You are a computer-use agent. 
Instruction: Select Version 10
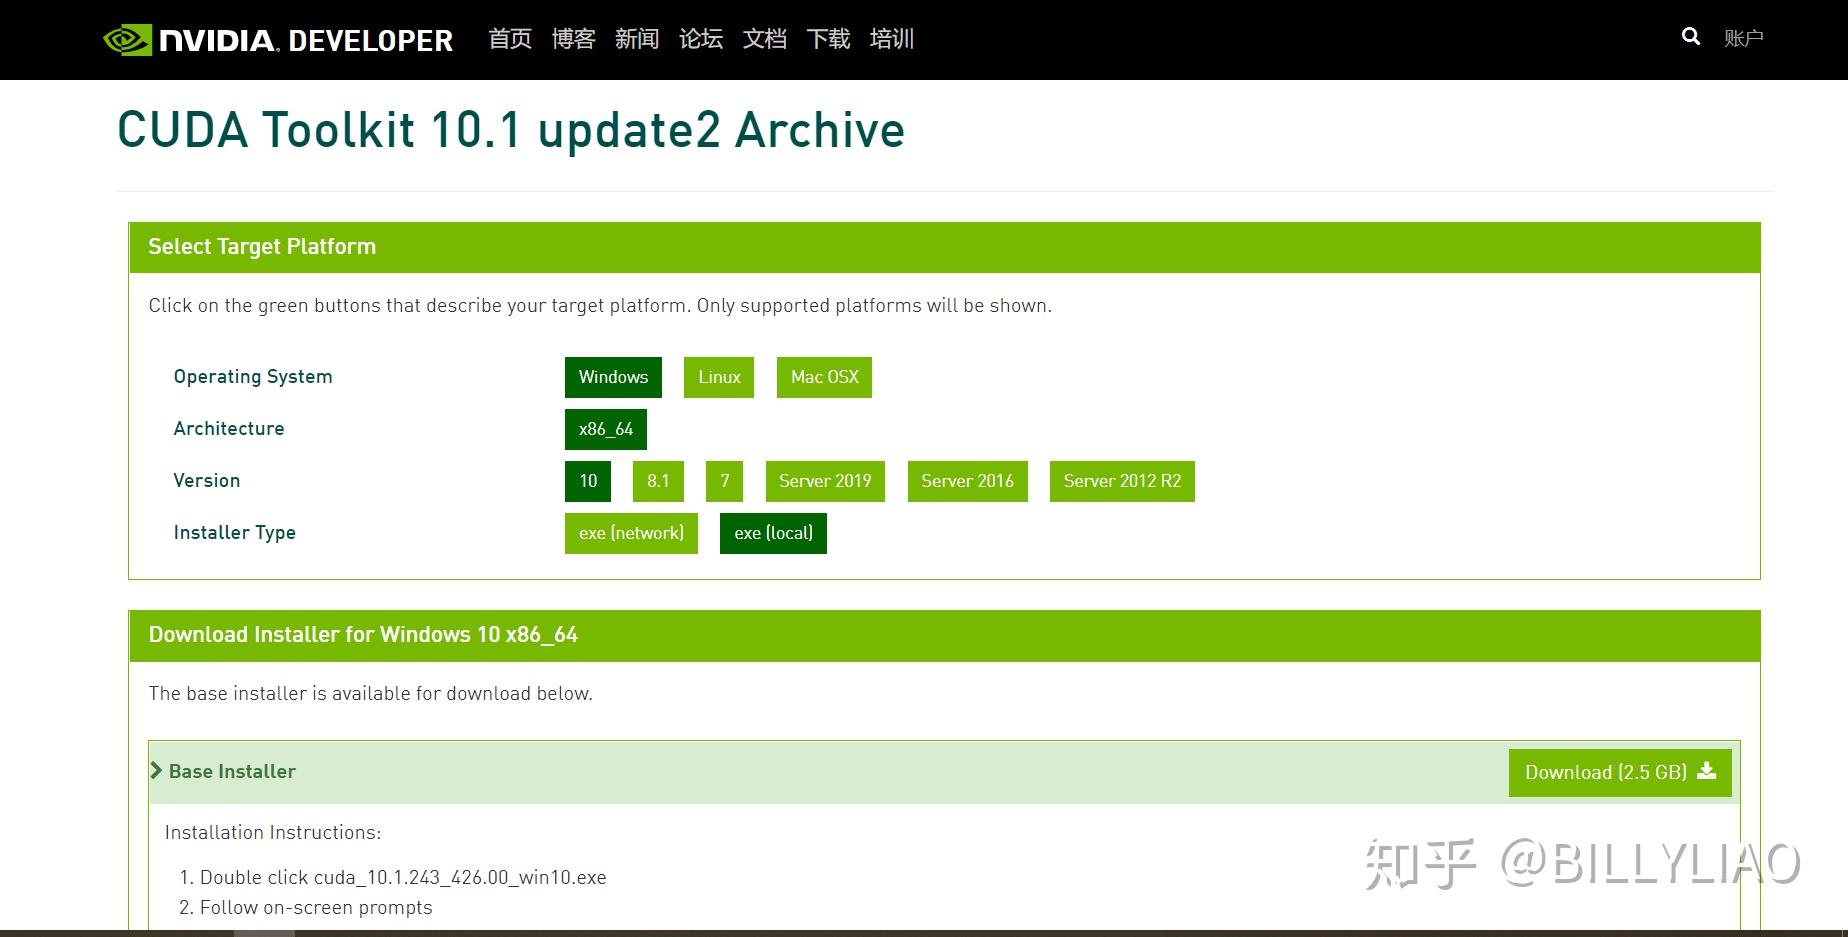[587, 481]
